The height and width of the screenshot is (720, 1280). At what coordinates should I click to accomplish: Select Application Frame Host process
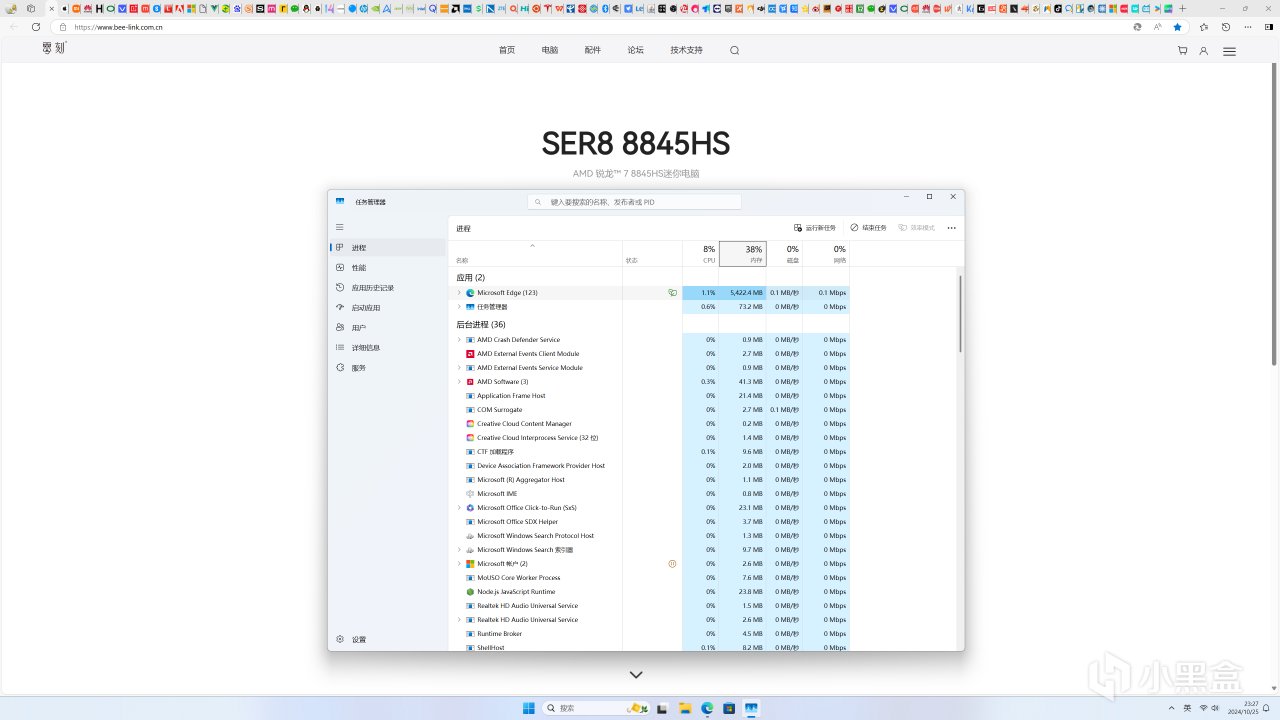point(649,396)
